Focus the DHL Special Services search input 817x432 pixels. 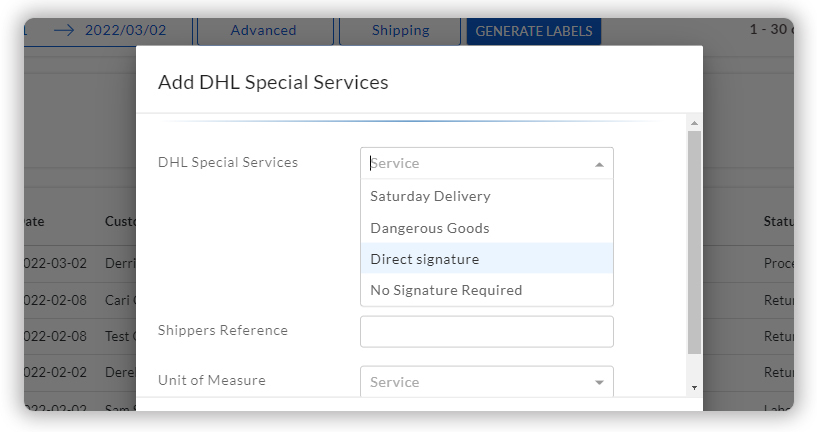pos(475,163)
